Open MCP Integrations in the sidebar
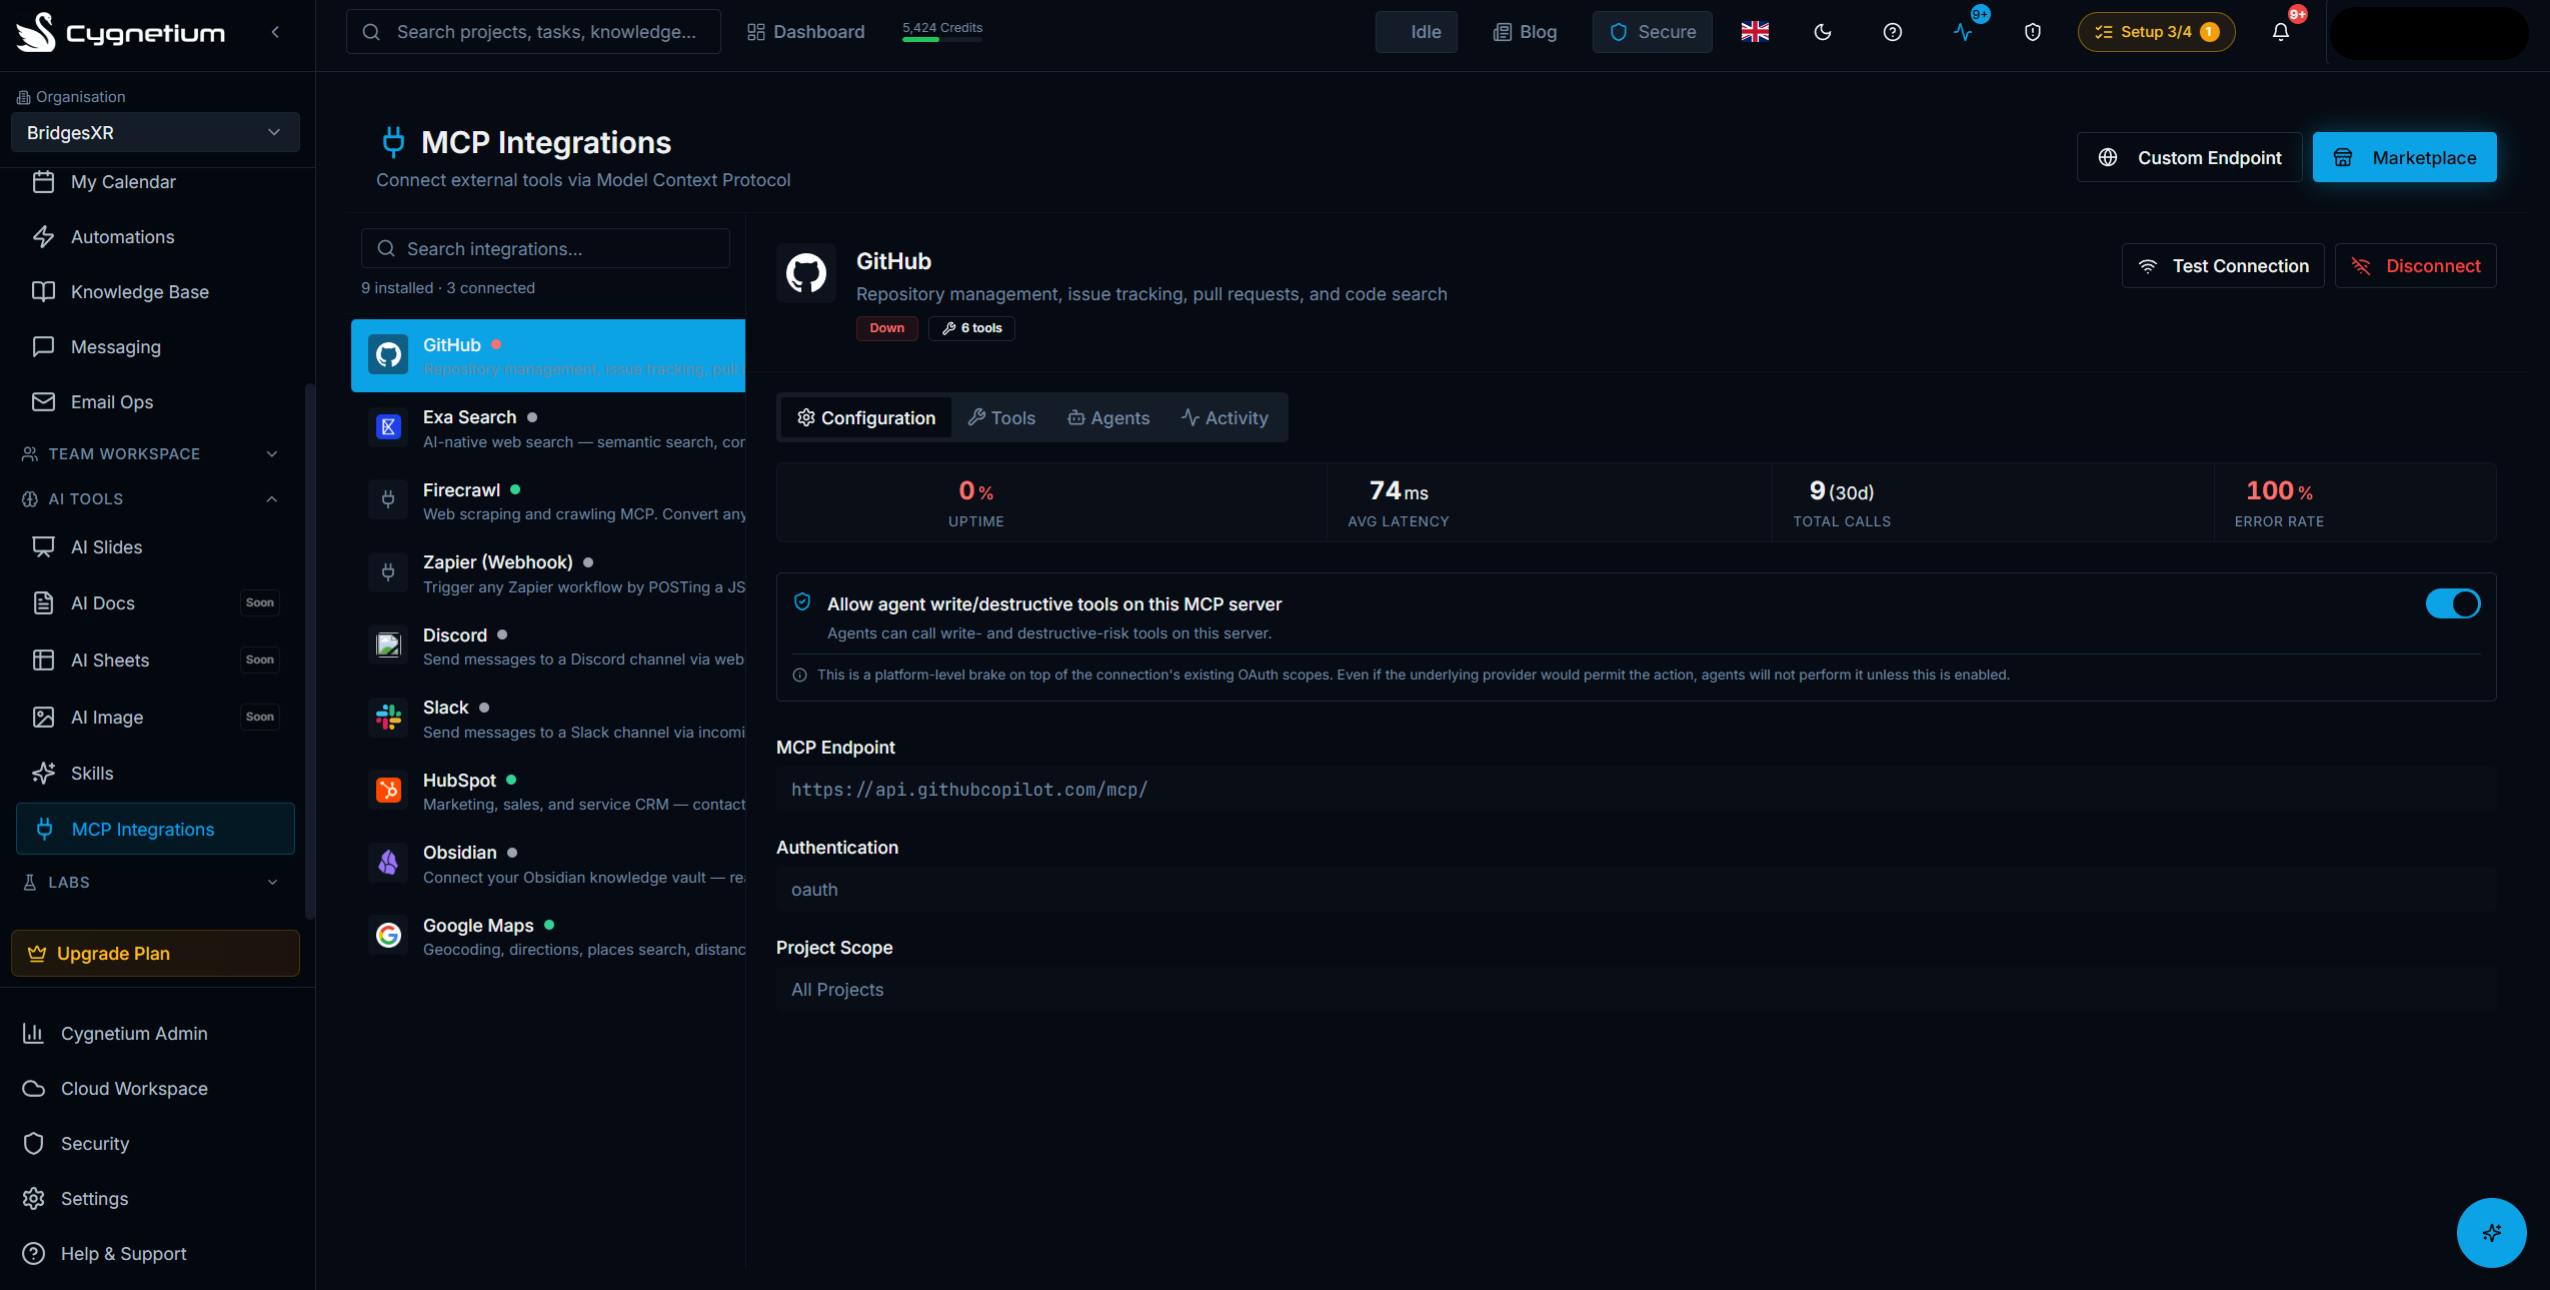 155,829
